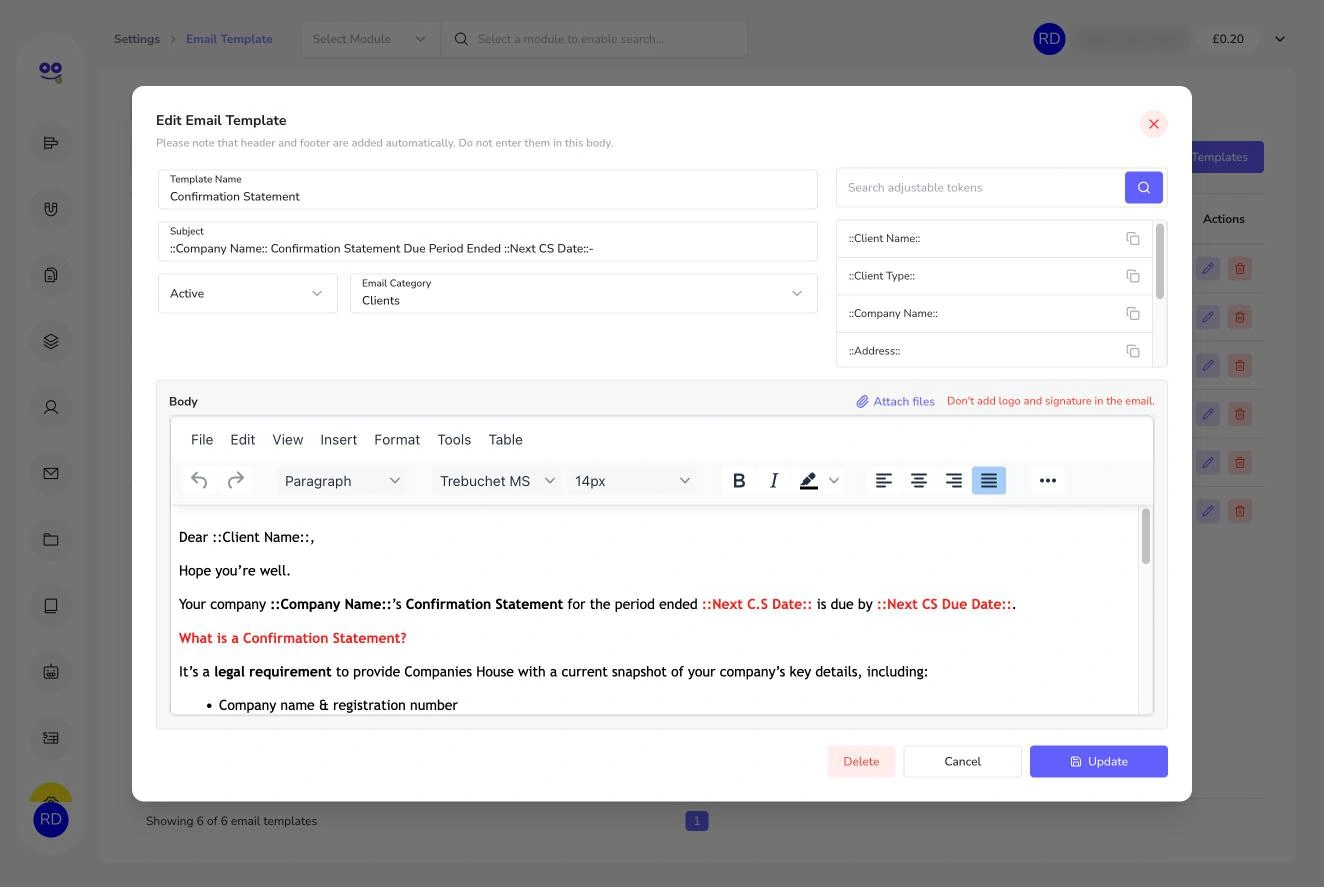Show more toolbar options (three dots)

1048,481
